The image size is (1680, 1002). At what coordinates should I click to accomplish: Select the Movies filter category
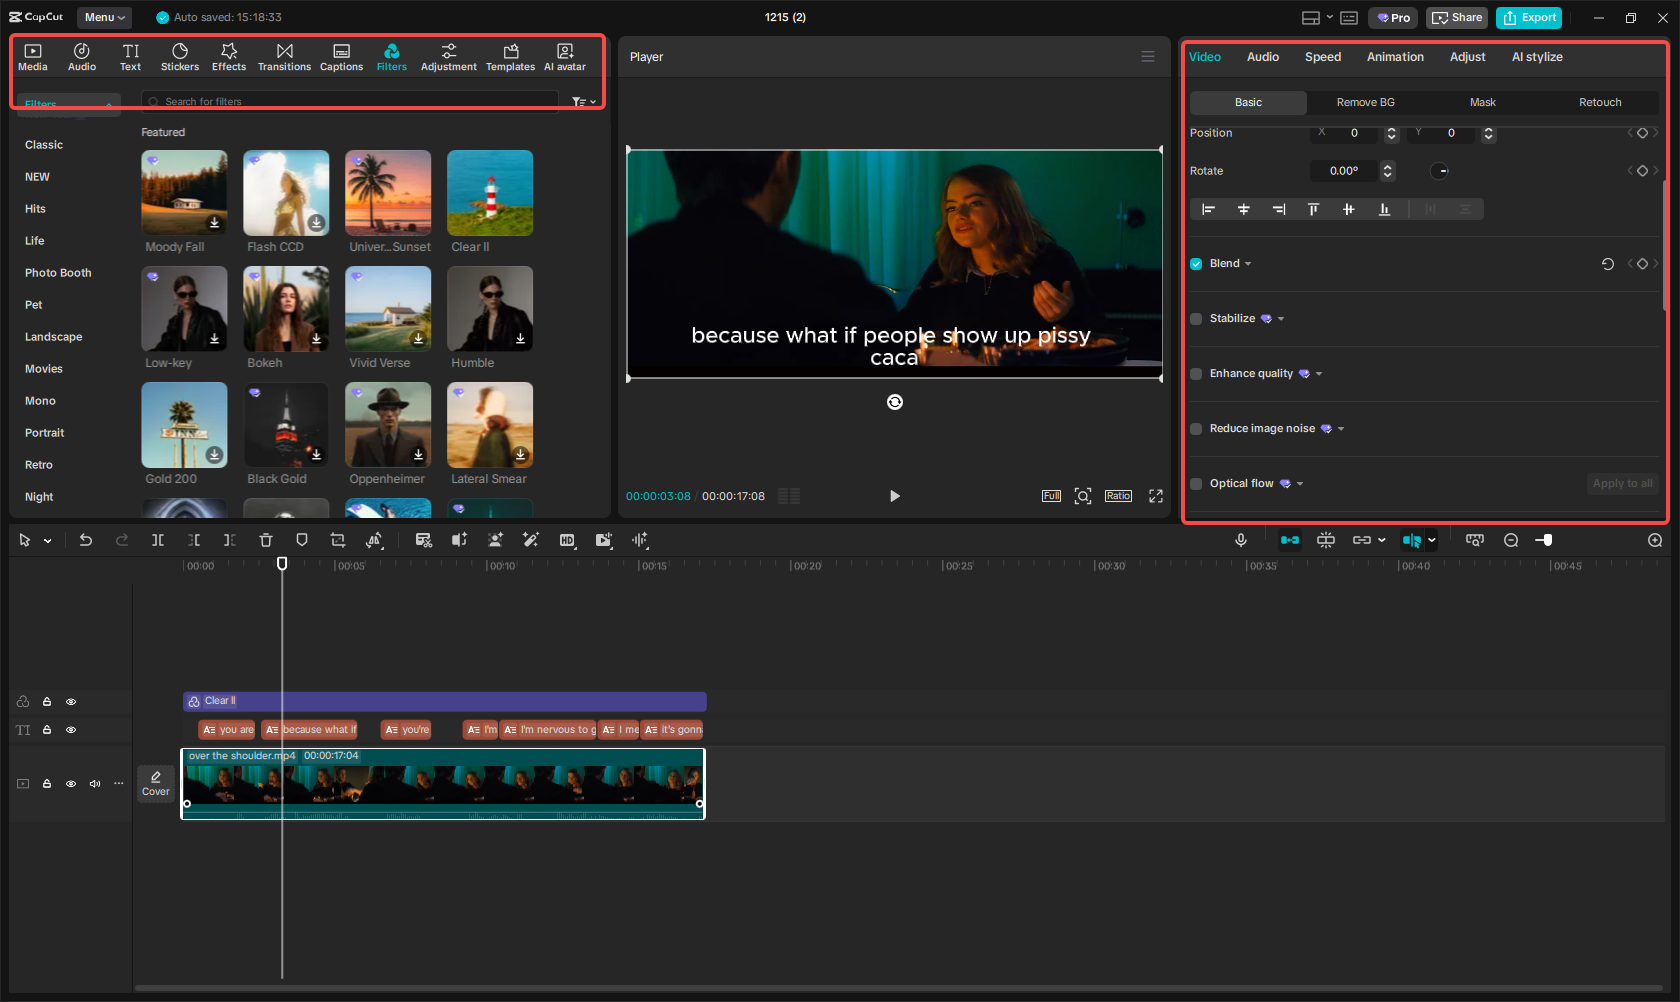[x=44, y=369]
